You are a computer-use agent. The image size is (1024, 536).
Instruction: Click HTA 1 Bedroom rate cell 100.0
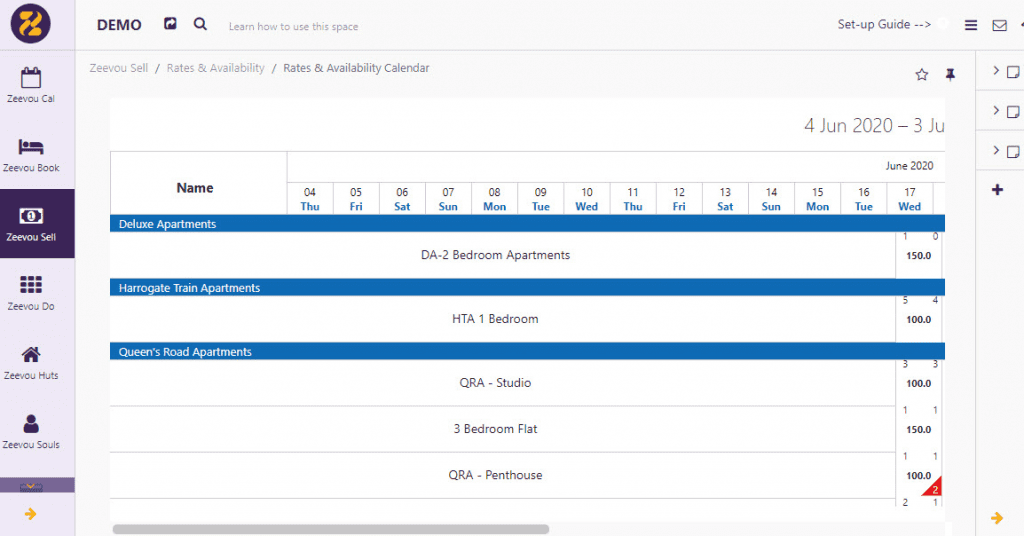pyautogui.click(x=919, y=319)
